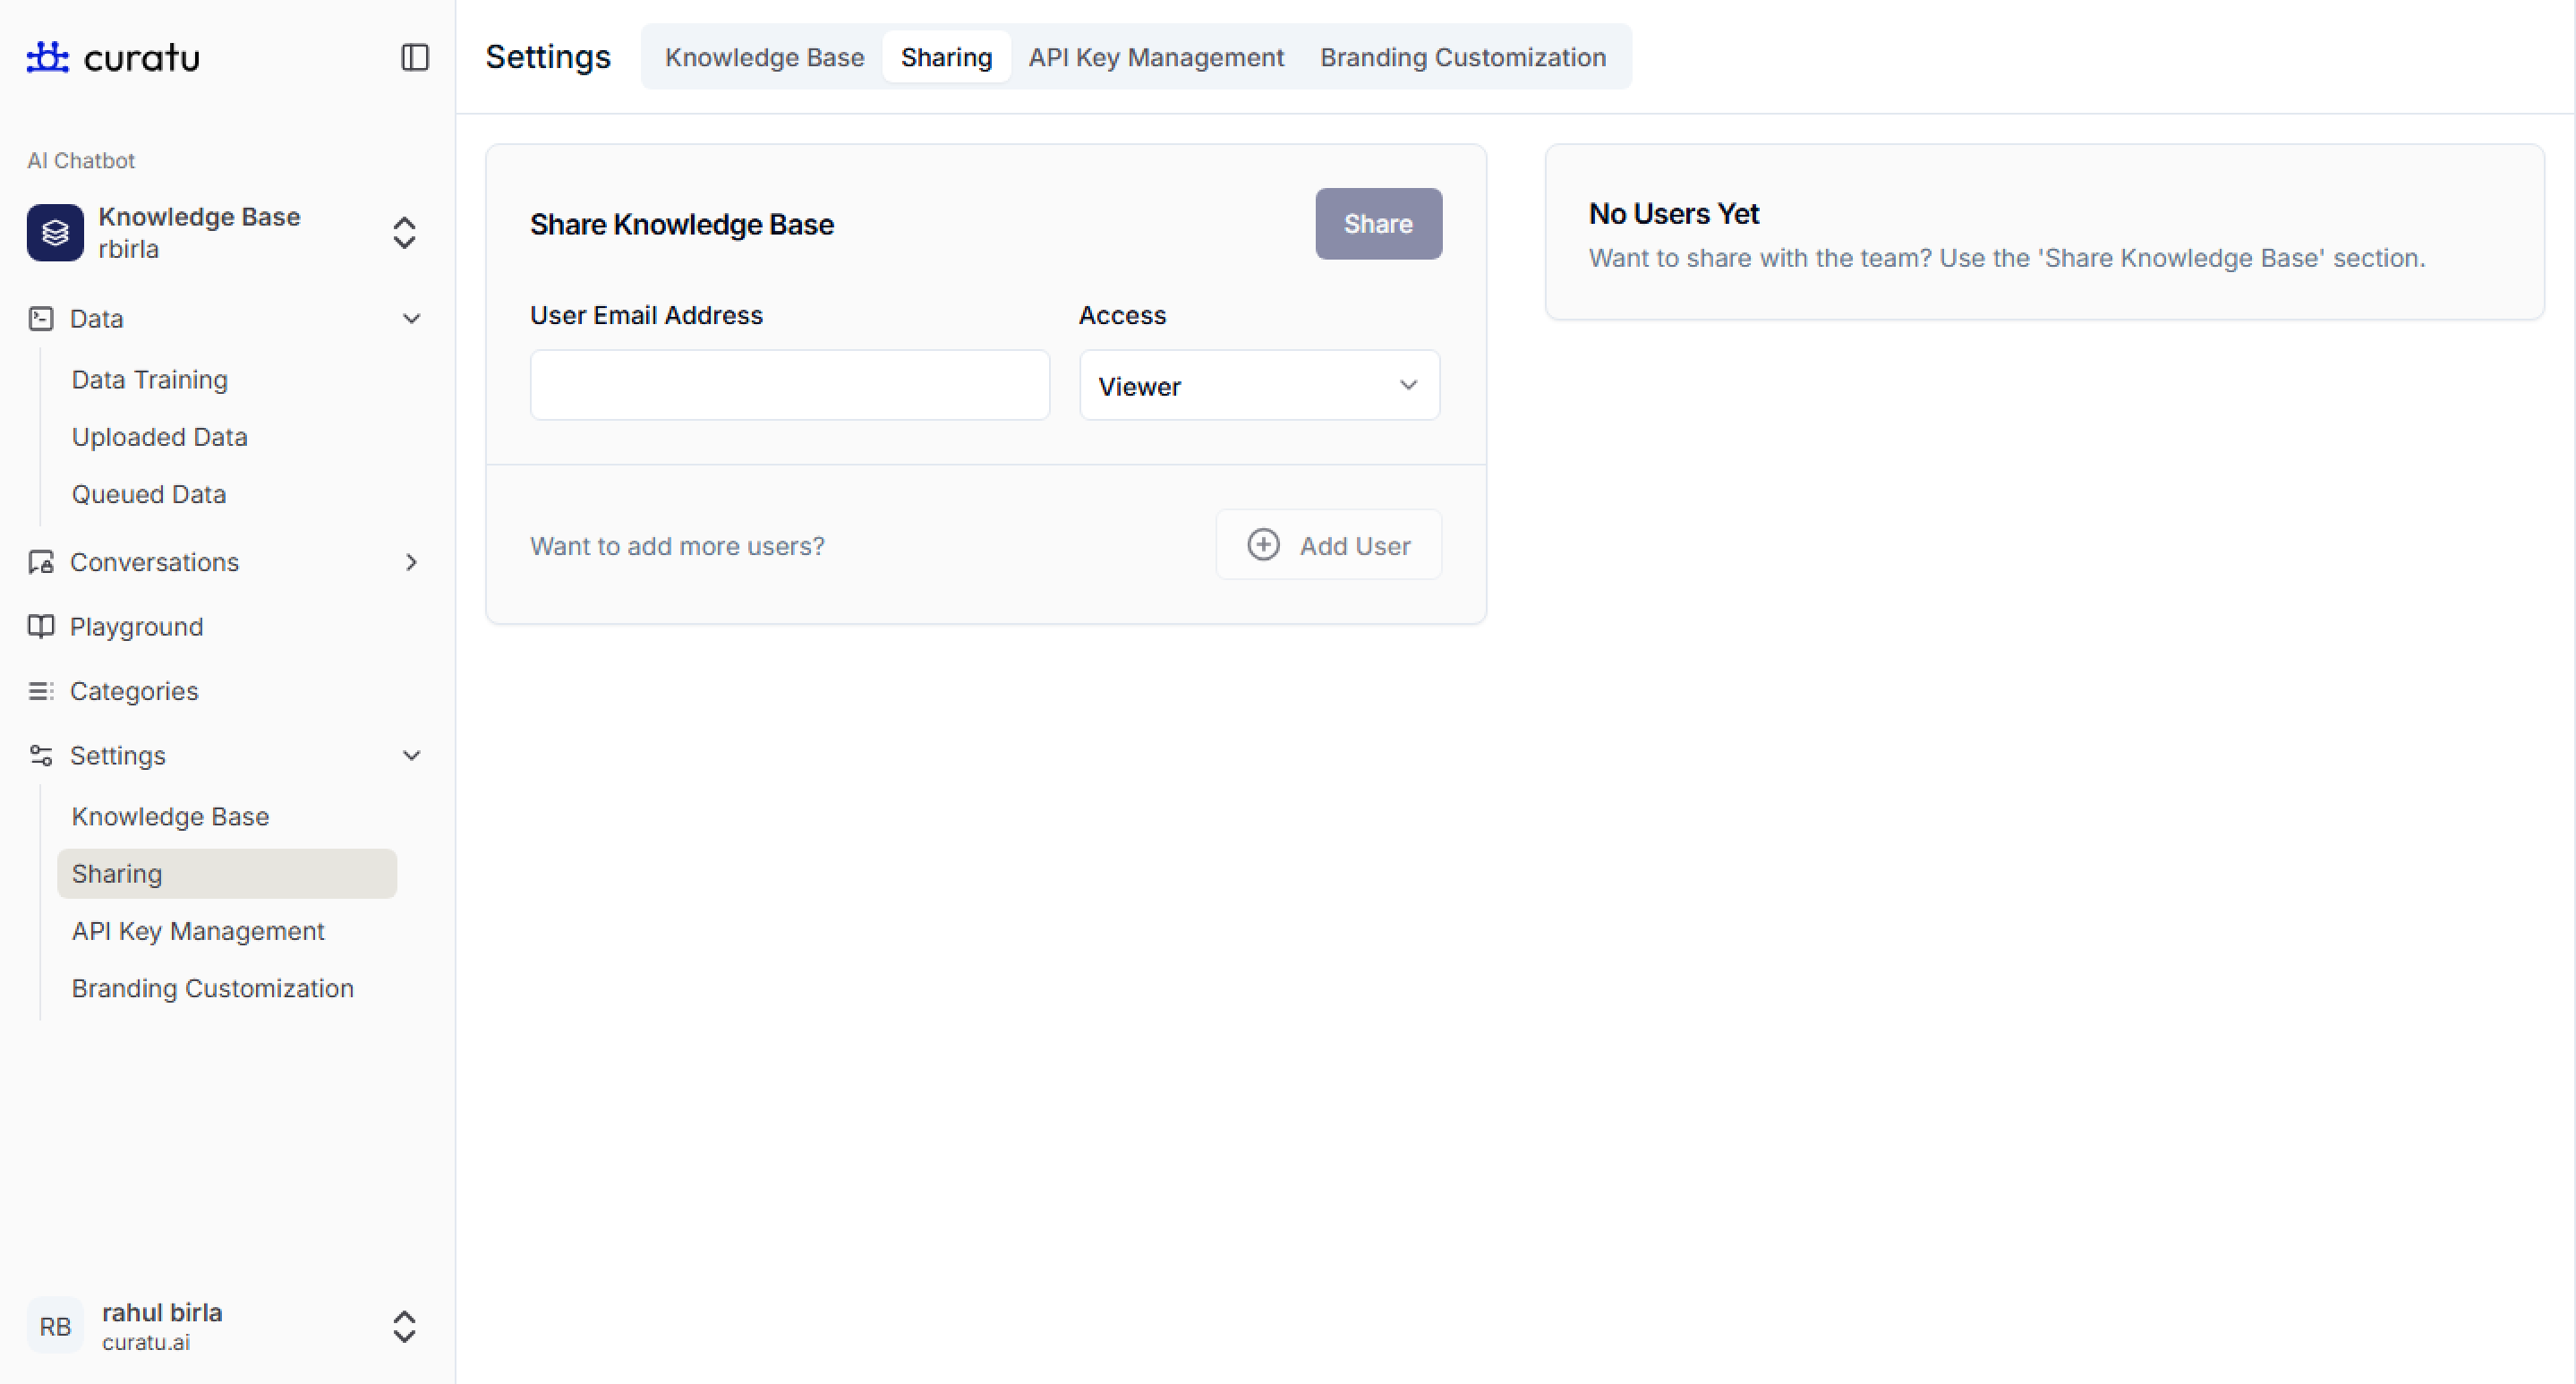Open rahul birla account menu chevrons

click(x=404, y=1326)
